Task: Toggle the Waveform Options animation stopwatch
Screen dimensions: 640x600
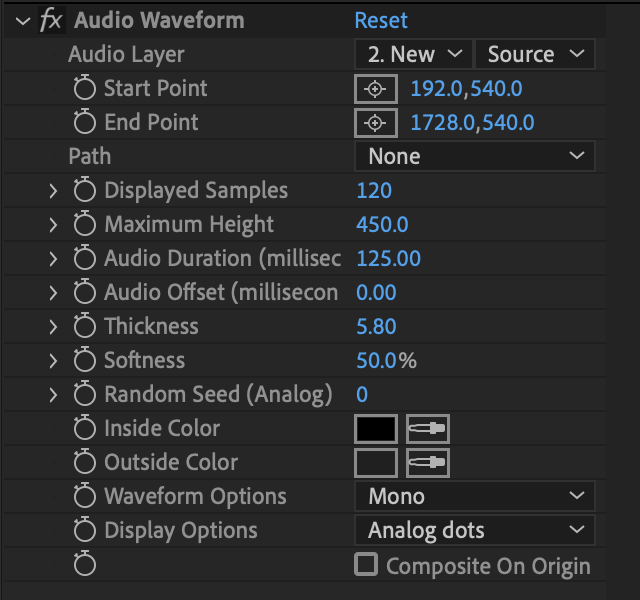Action: coord(85,497)
